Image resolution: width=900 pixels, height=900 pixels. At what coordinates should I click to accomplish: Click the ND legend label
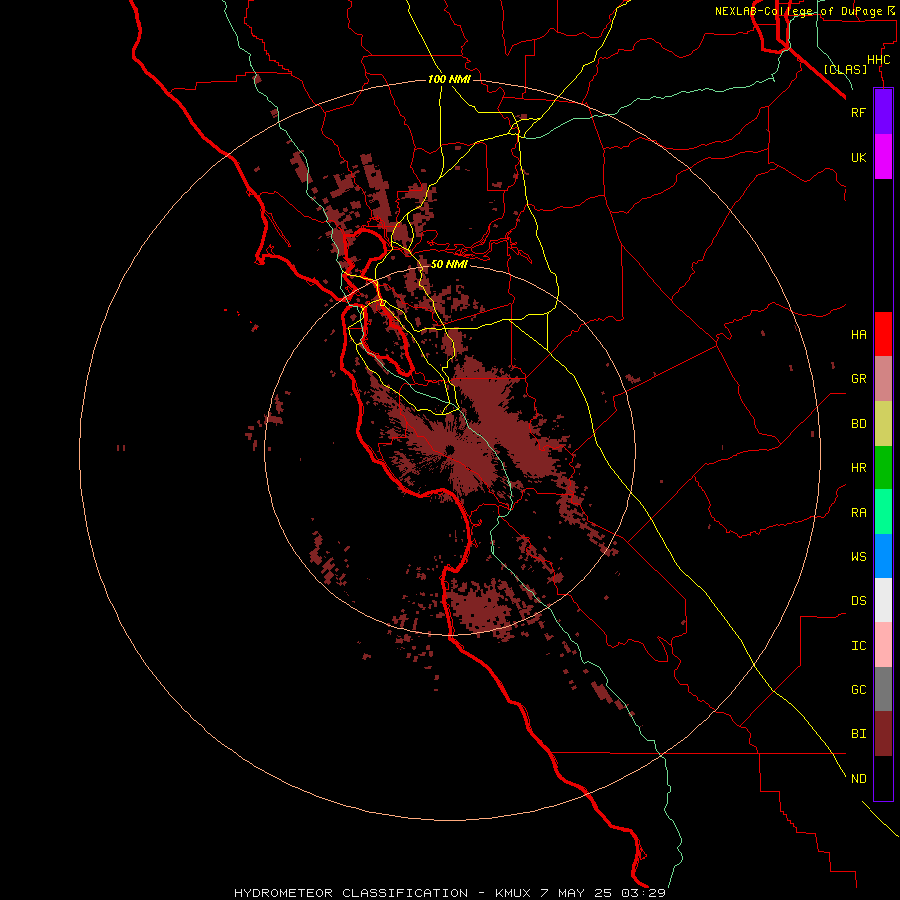tap(858, 779)
